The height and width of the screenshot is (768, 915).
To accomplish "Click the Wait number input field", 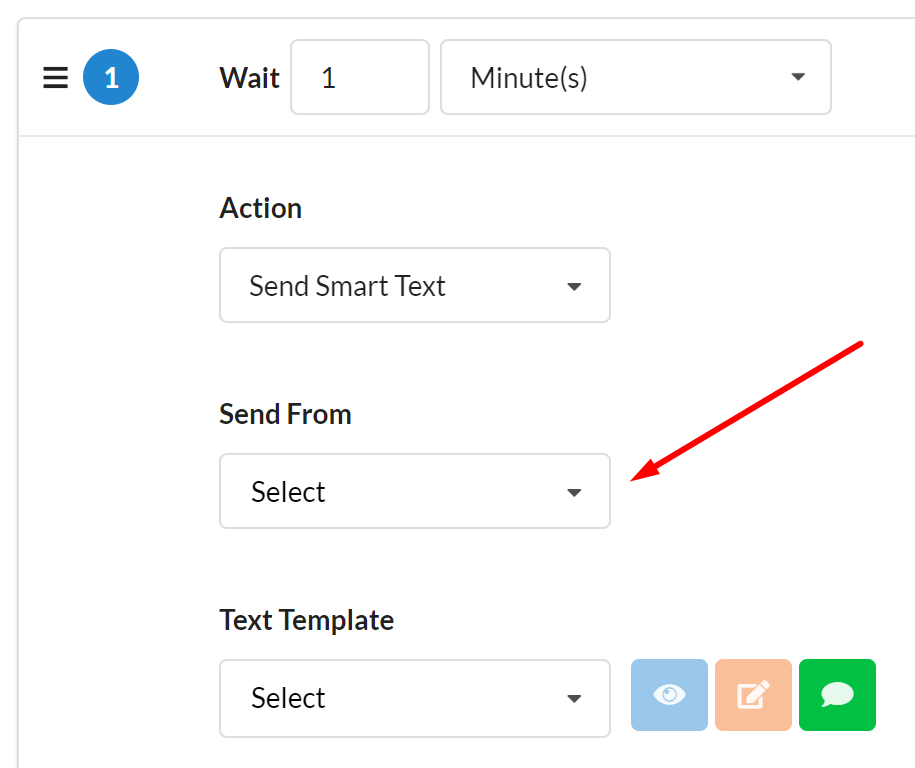I will tap(359, 78).
